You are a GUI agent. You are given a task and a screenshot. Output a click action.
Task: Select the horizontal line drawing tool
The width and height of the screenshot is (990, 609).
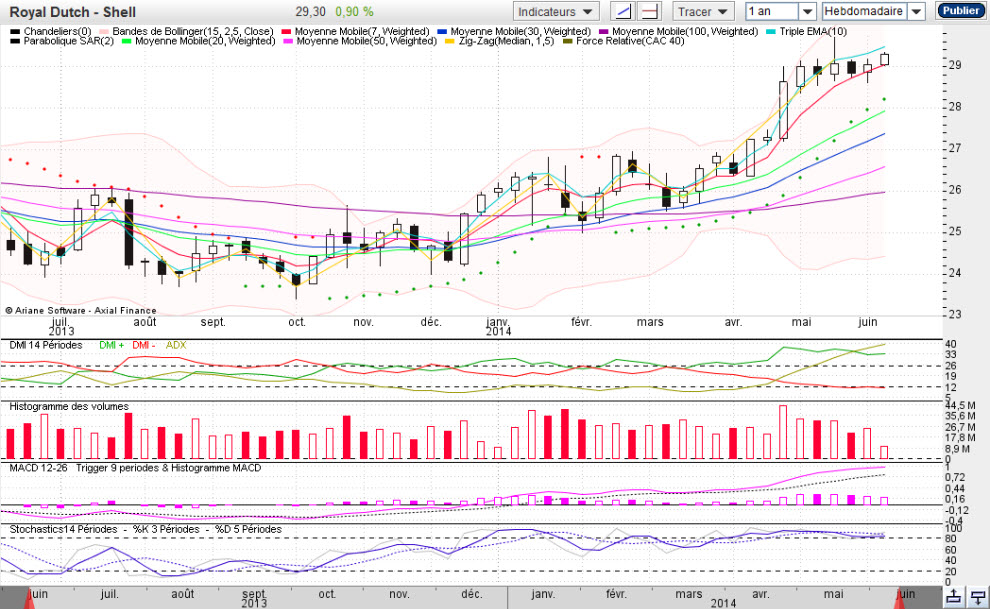649,11
